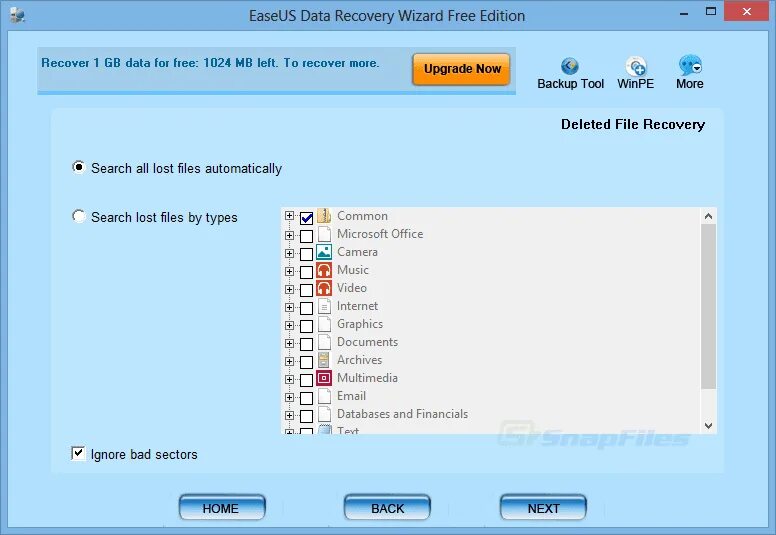Screen dimensions: 776x535
Task: Check the Databases and Financials checkbox
Action: [306, 416]
